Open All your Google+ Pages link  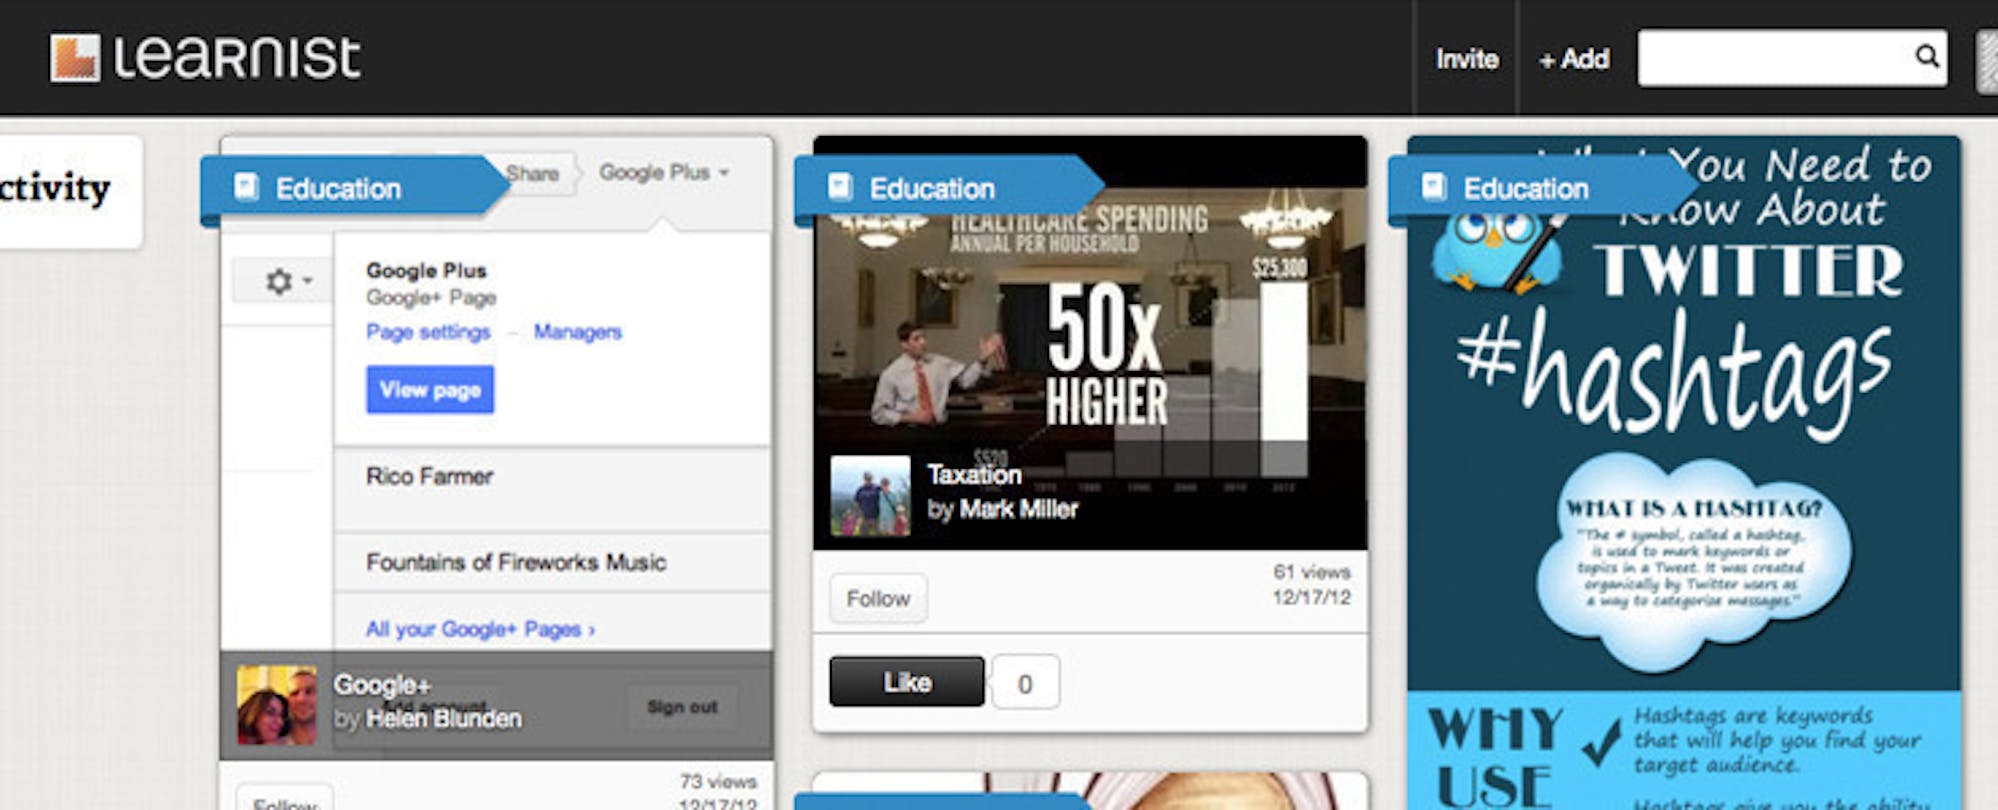(480, 629)
